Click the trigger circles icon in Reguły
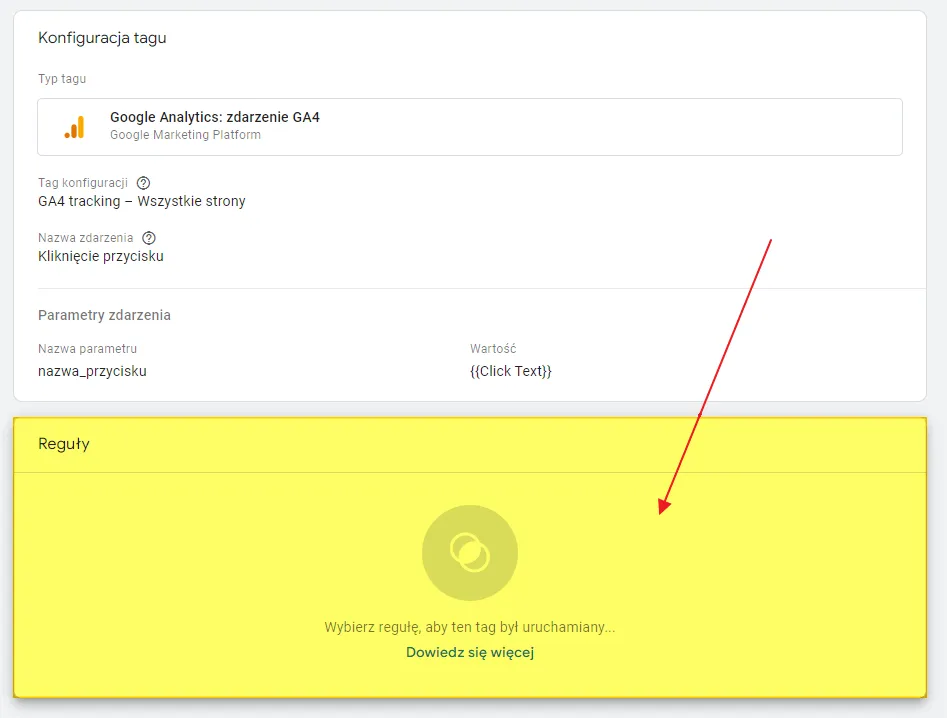This screenshot has width=947, height=718. tap(470, 553)
